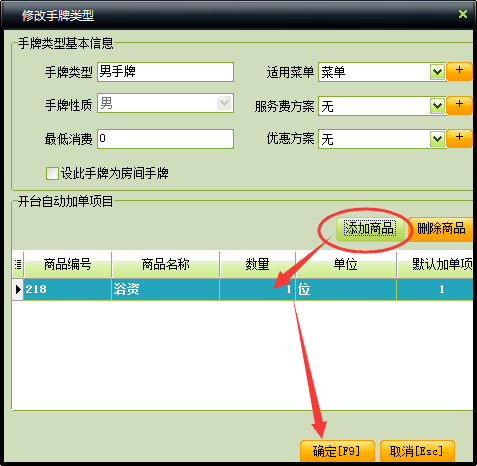Click the plus button beside 优惠方案
477x466 pixels.
click(x=459, y=138)
